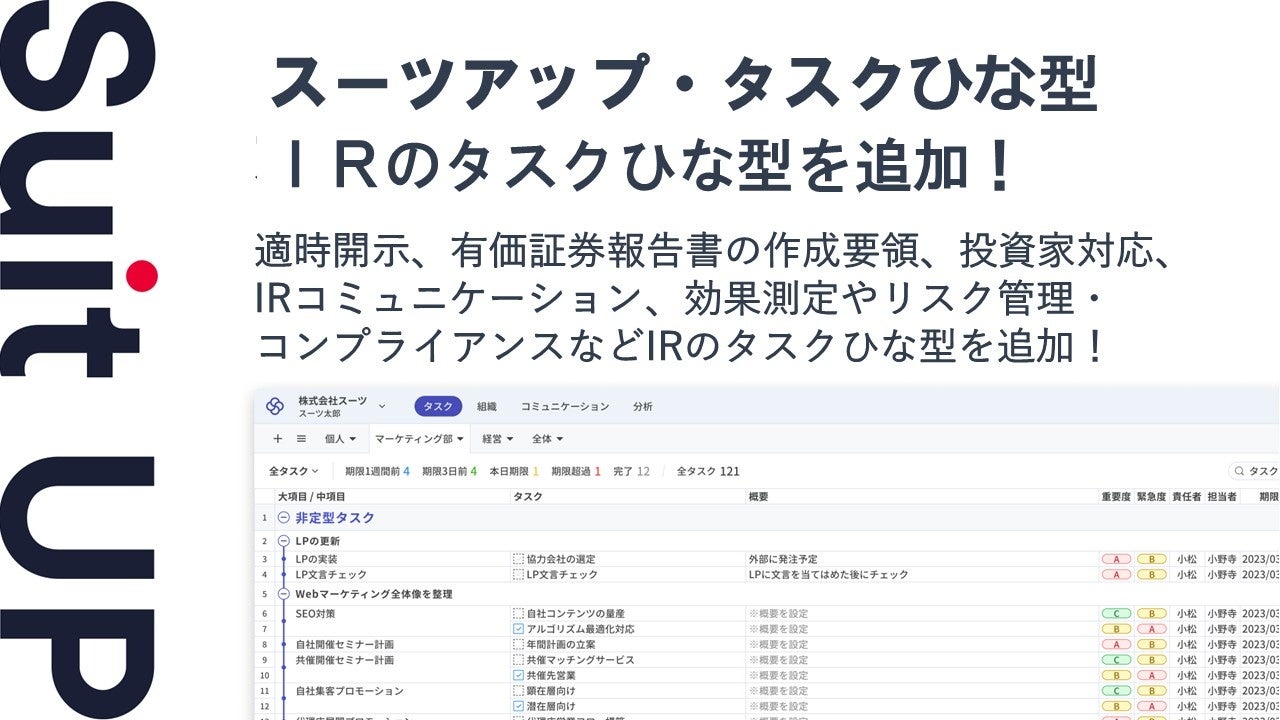
Task: Switch to the 組織 tab
Action: pos(487,406)
